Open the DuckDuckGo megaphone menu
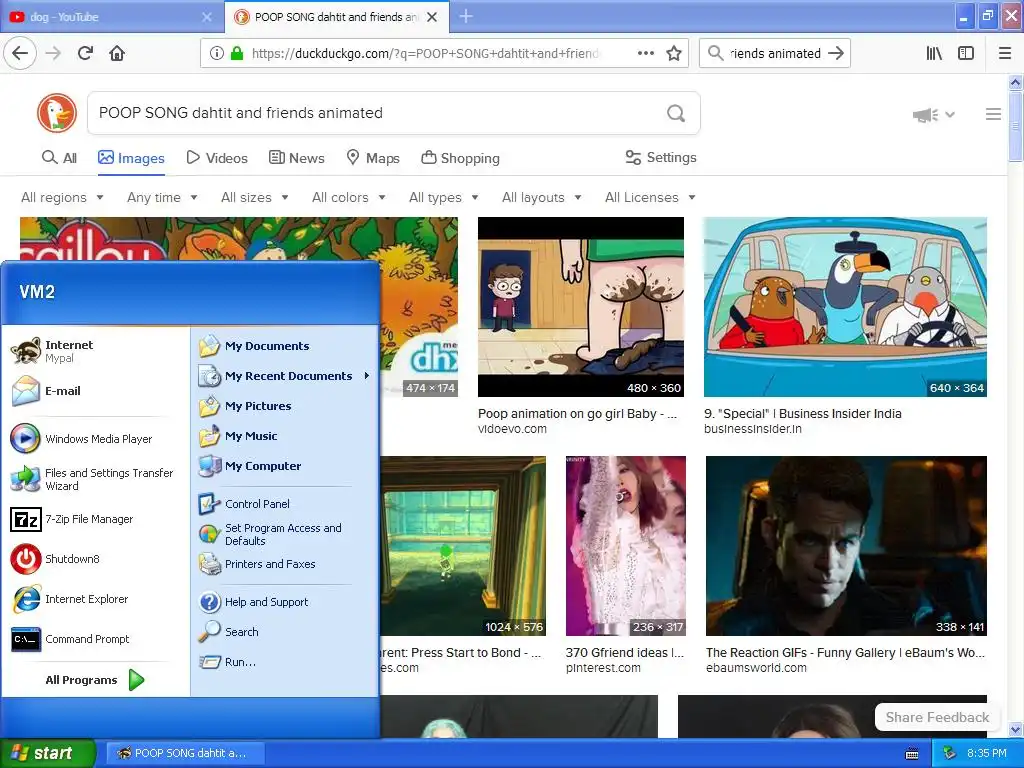Screen dimensions: 1024x768 [933, 115]
